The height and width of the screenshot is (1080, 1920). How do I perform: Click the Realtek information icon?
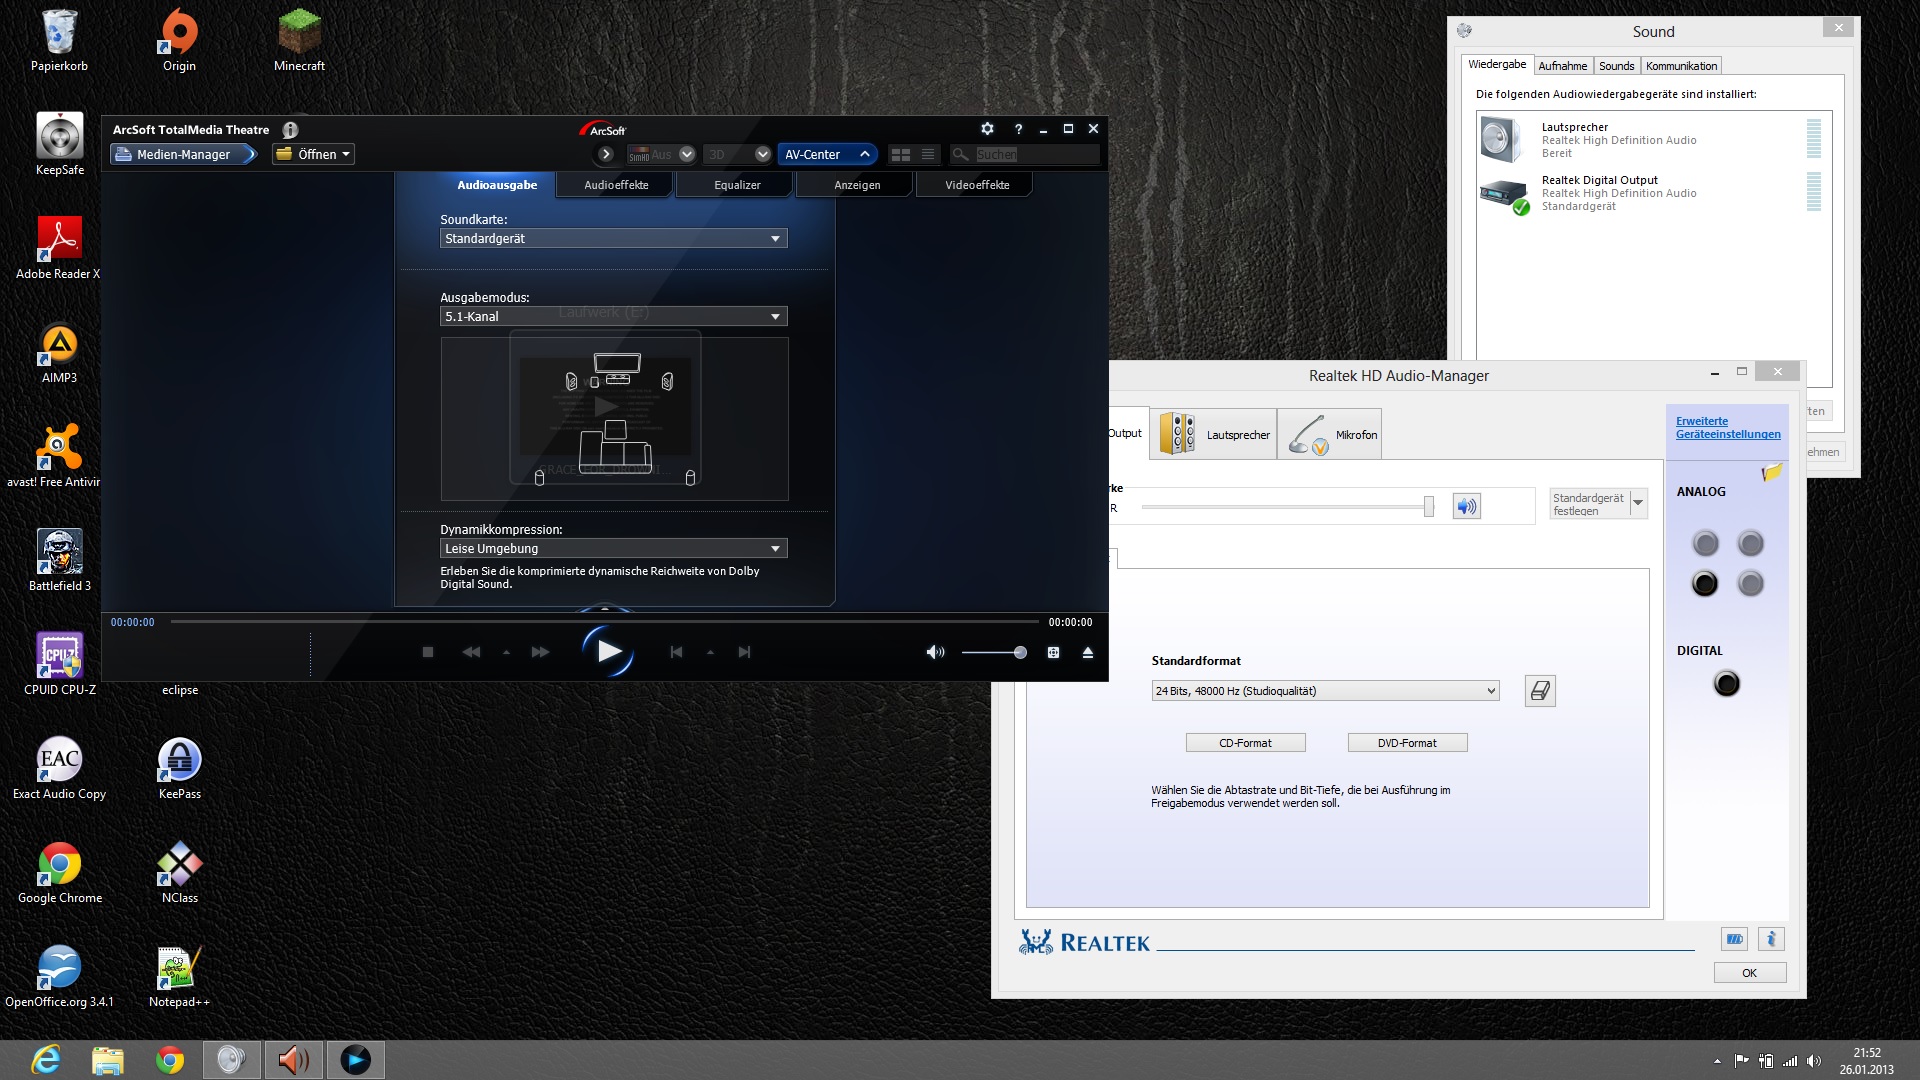1771,939
